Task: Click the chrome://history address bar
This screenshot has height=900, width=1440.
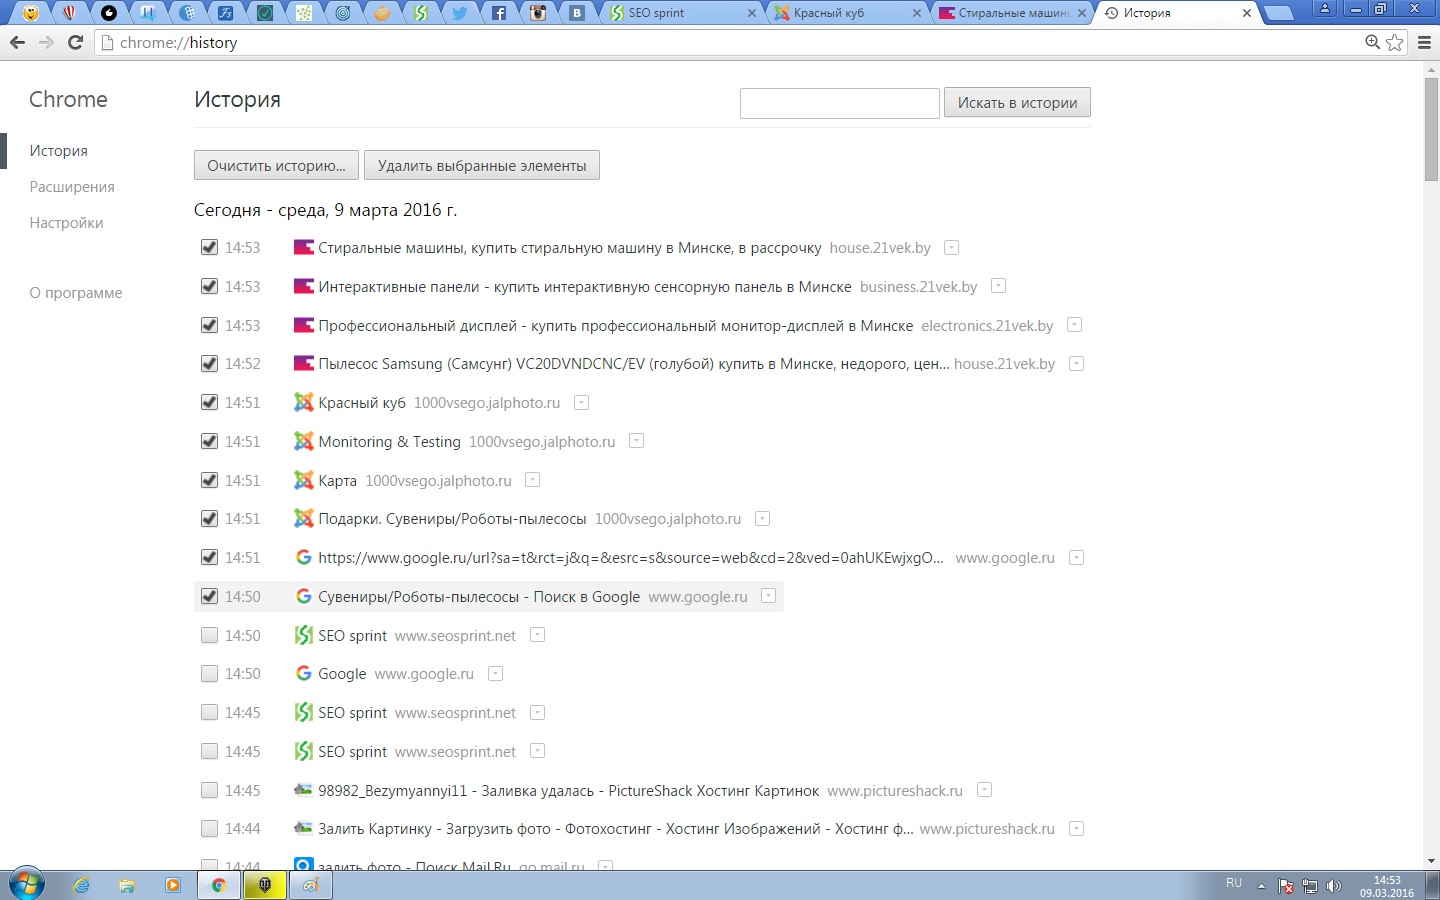Action: point(730,42)
